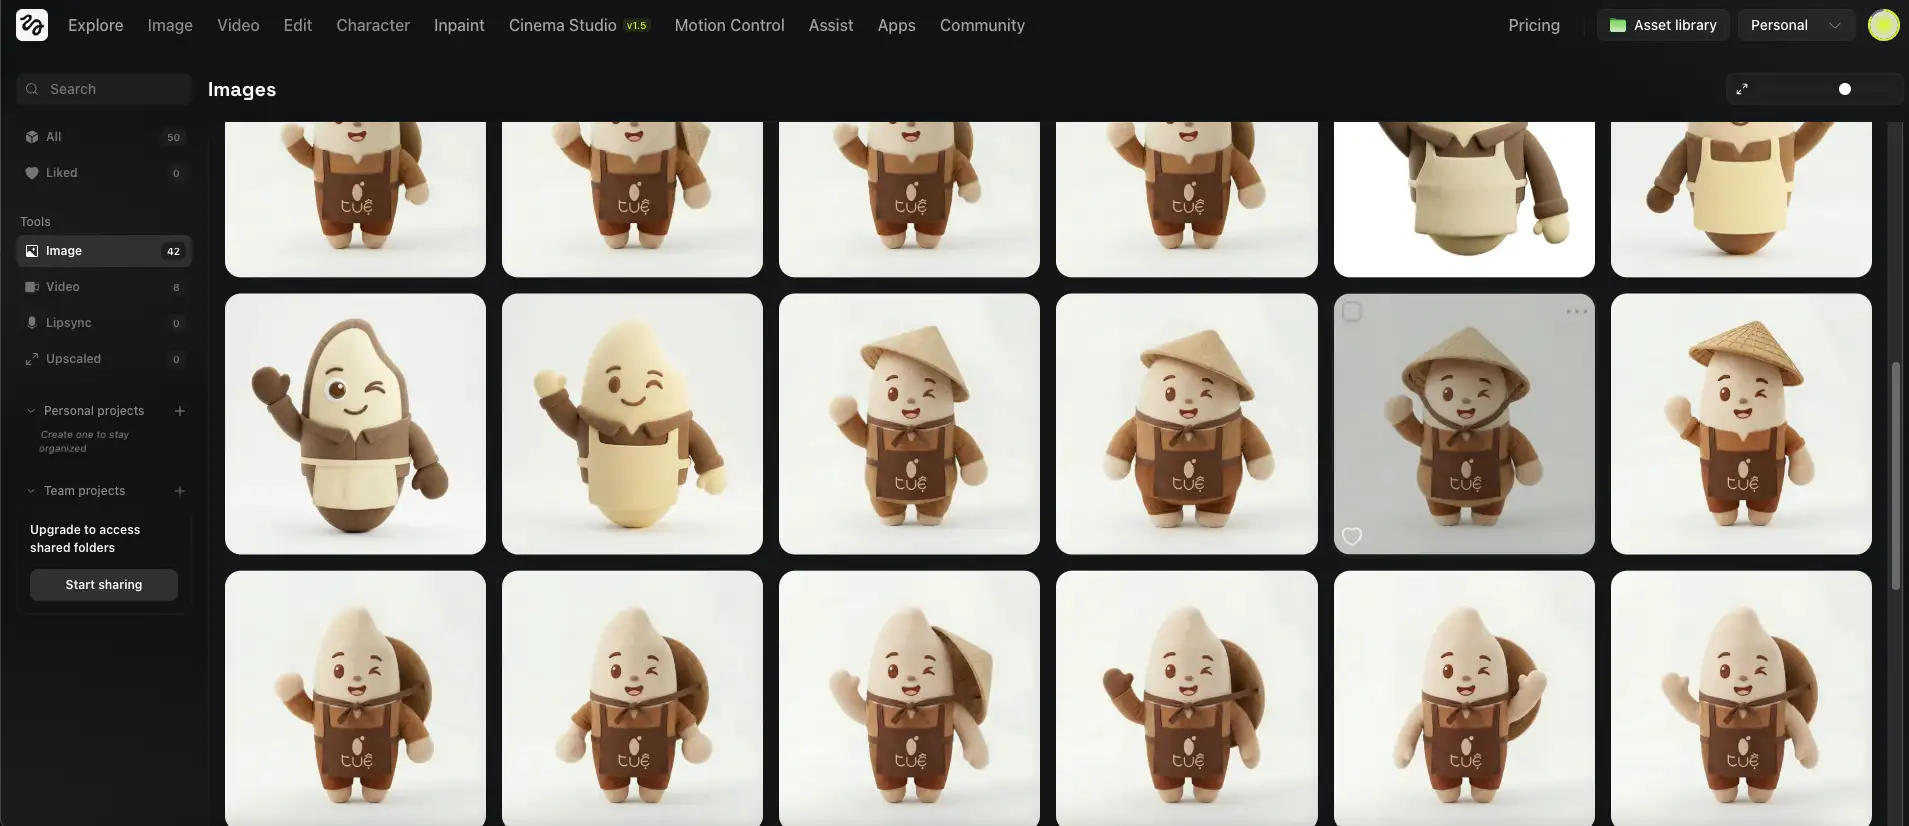Open the Upscaled section in sidebar
Image resolution: width=1909 pixels, height=826 pixels.
[73, 359]
